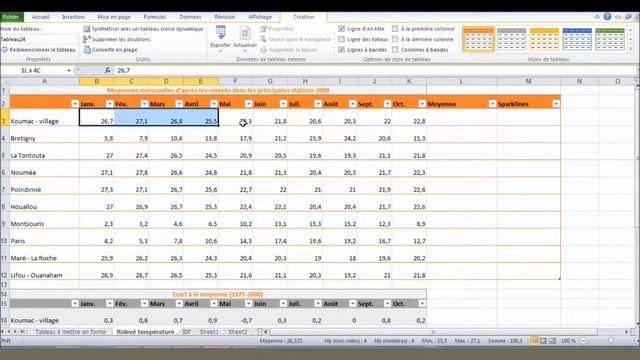Switch to the Sheet1 tab
Viewport: 640px width, 360px height.
[x=209, y=332]
